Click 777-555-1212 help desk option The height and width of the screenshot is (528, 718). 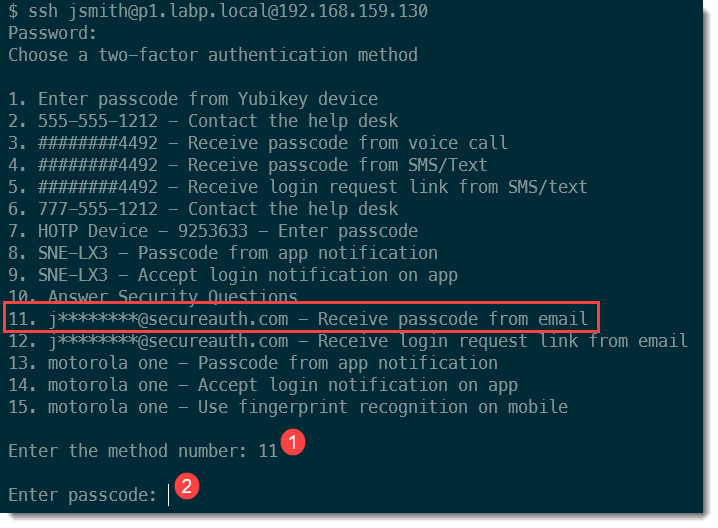(203, 209)
